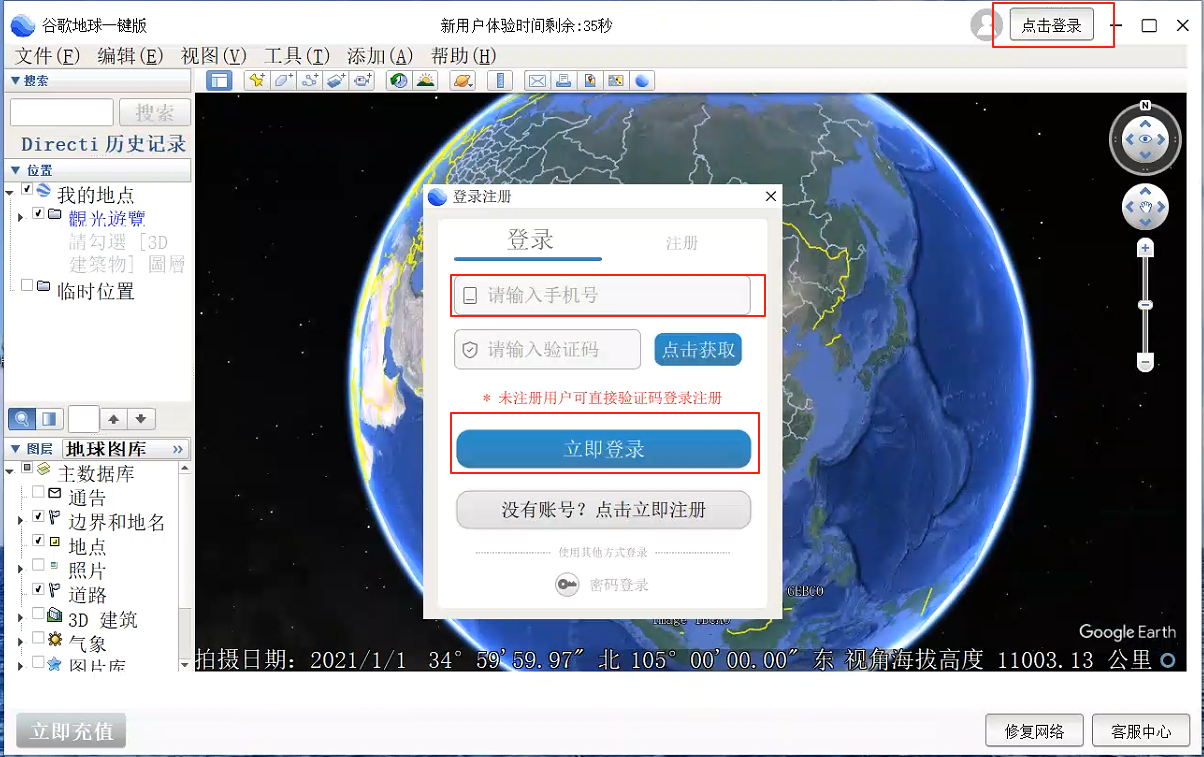Viewport: 1204px width, 757px height.
Task: Click the blue globe toolbar icon
Action: coord(642,80)
